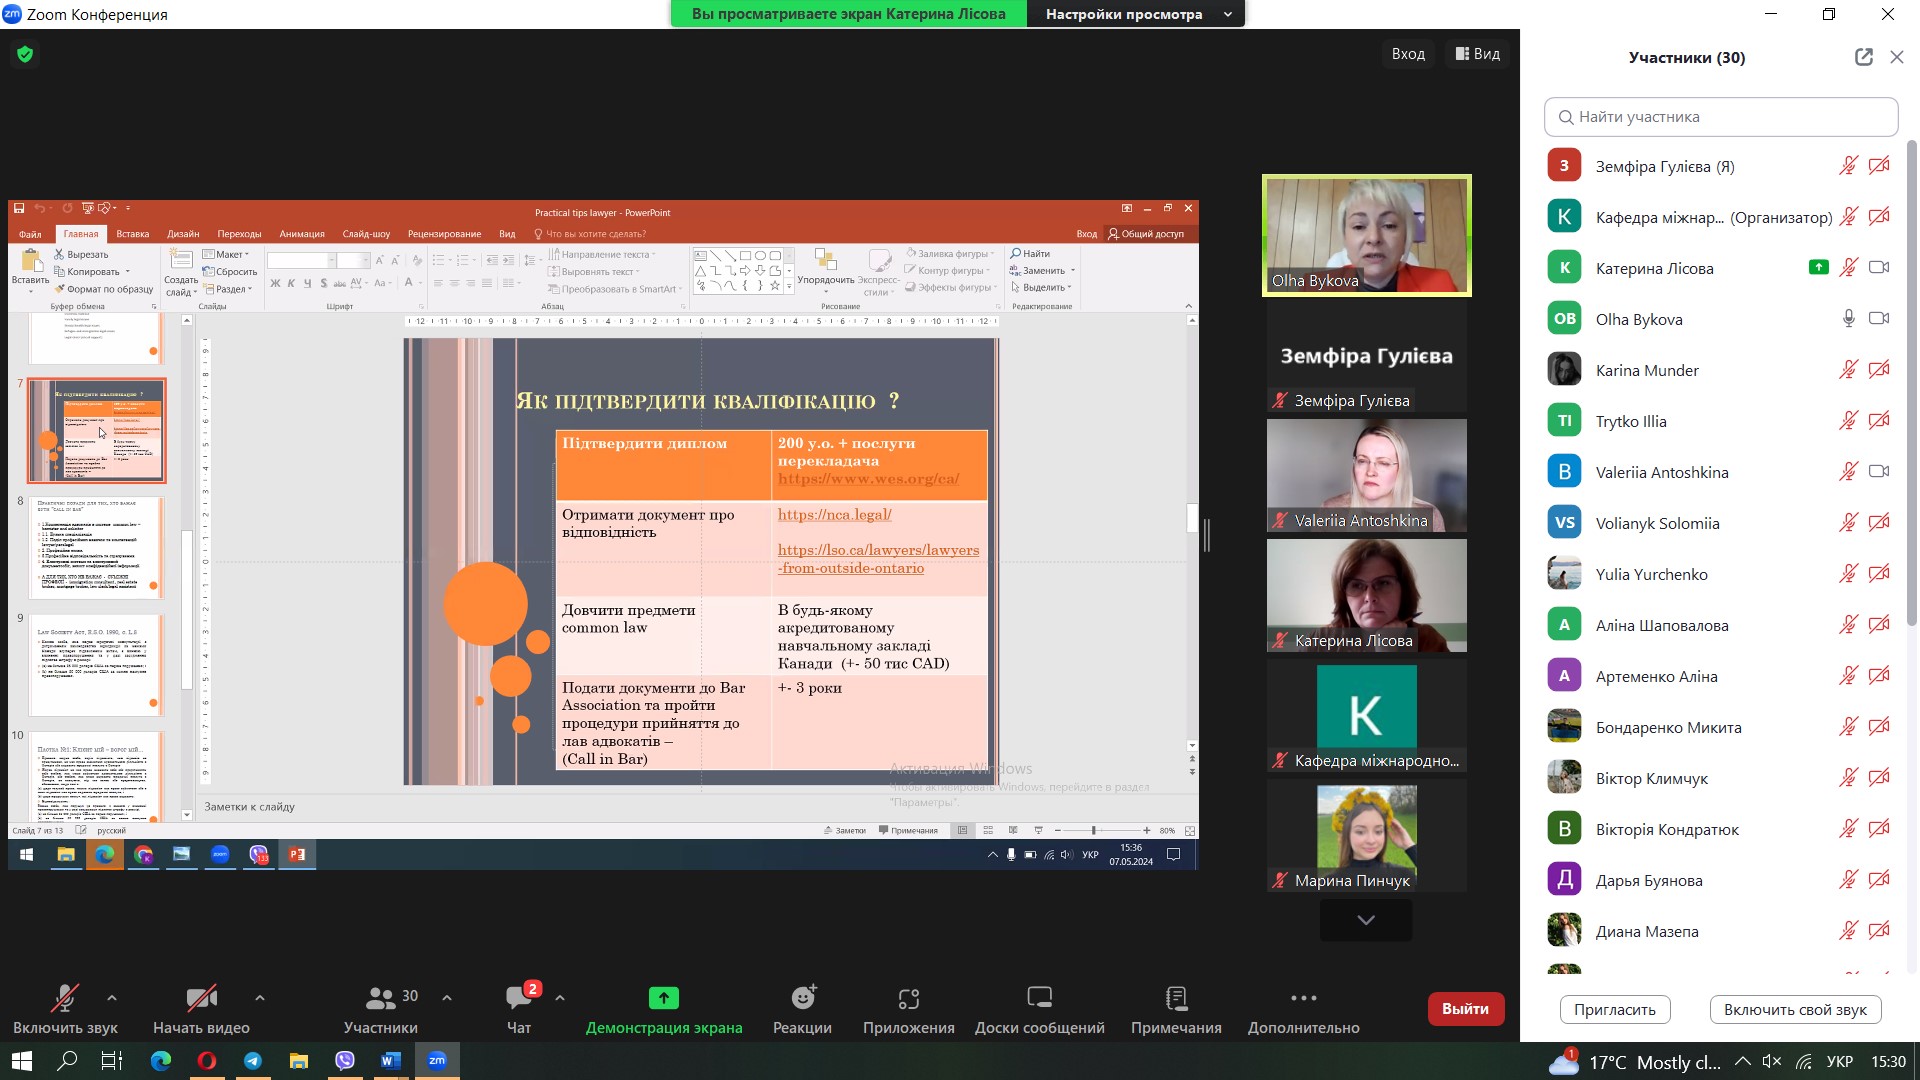Open the Apps (Приложения) button

coord(908,1009)
